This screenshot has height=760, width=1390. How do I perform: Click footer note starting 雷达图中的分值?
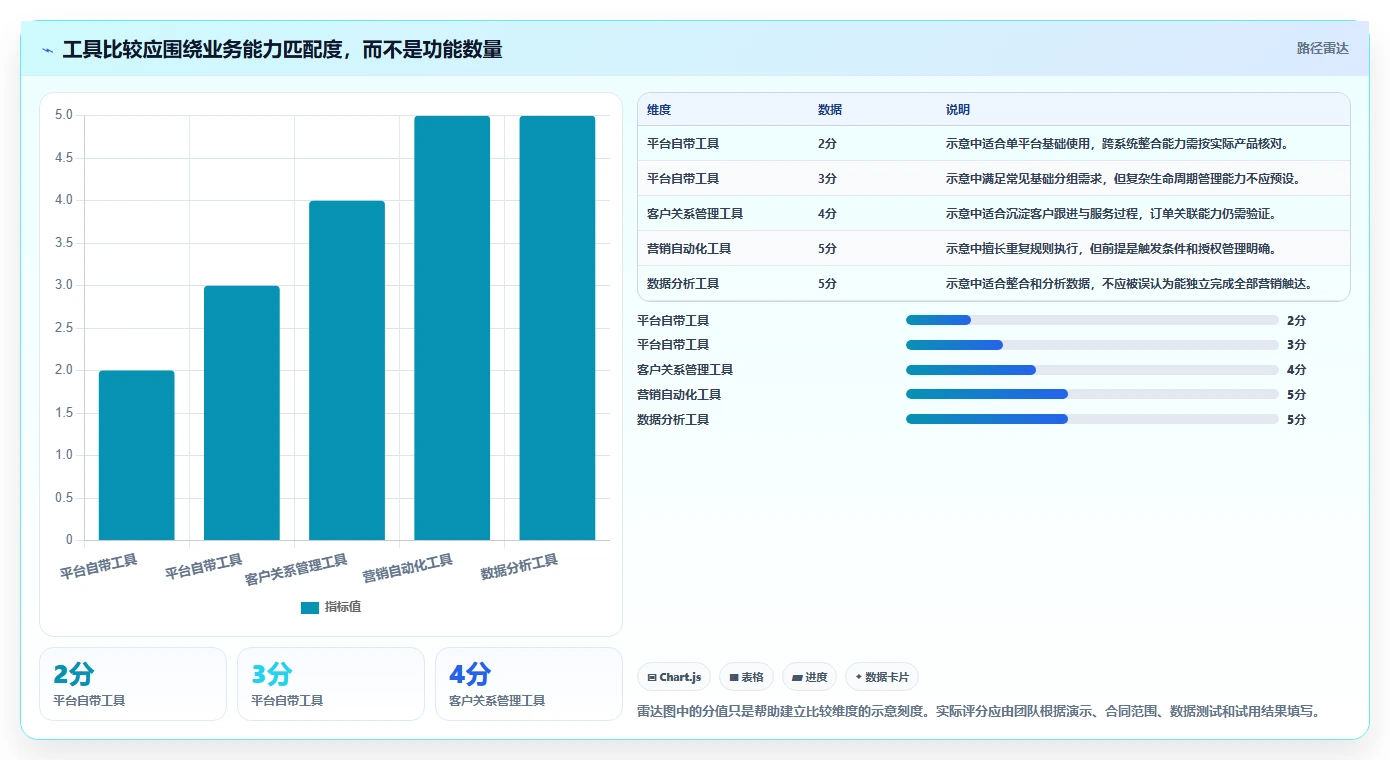tap(981, 712)
